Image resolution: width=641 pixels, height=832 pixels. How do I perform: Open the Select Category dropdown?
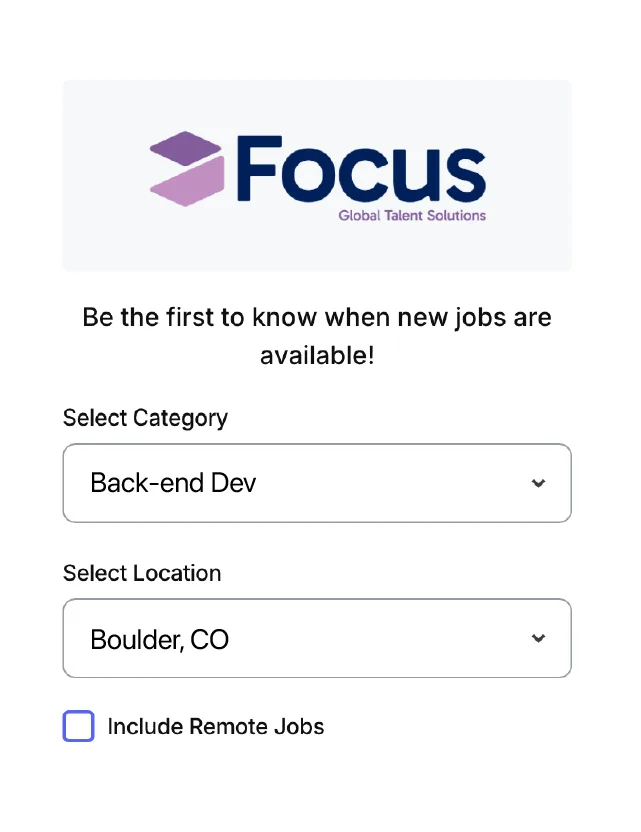tap(317, 483)
